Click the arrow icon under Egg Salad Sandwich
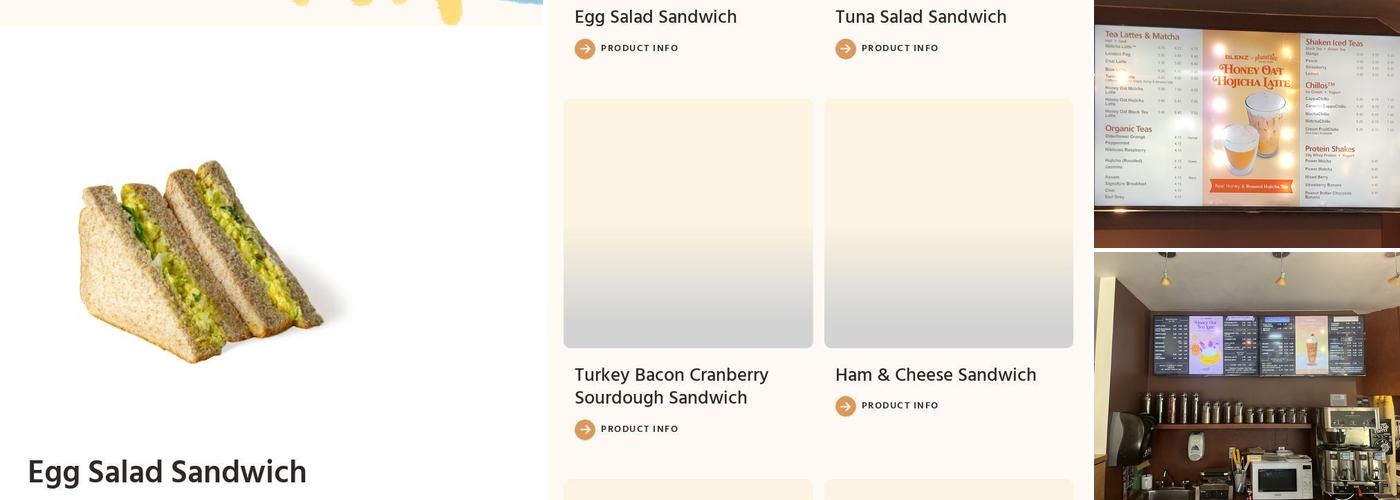Viewport: 1400px width, 500px height. point(585,49)
